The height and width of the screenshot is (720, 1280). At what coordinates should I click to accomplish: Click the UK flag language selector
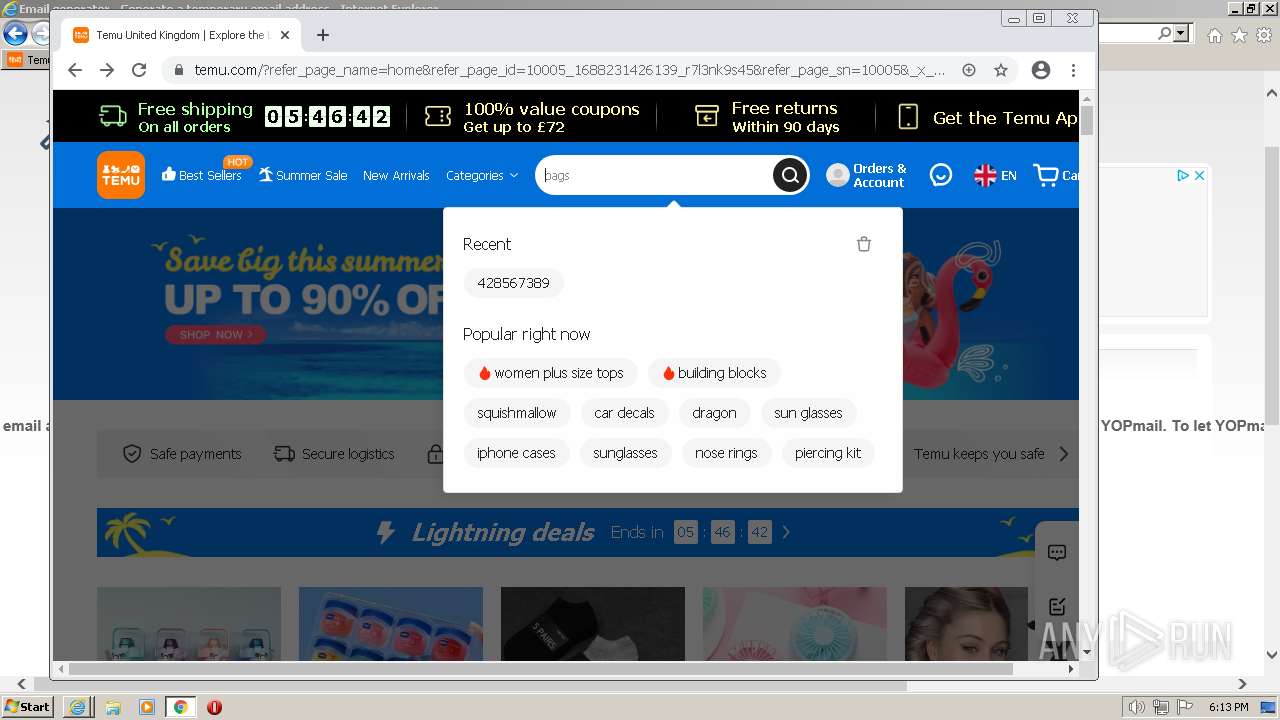pyautogui.click(x=985, y=175)
